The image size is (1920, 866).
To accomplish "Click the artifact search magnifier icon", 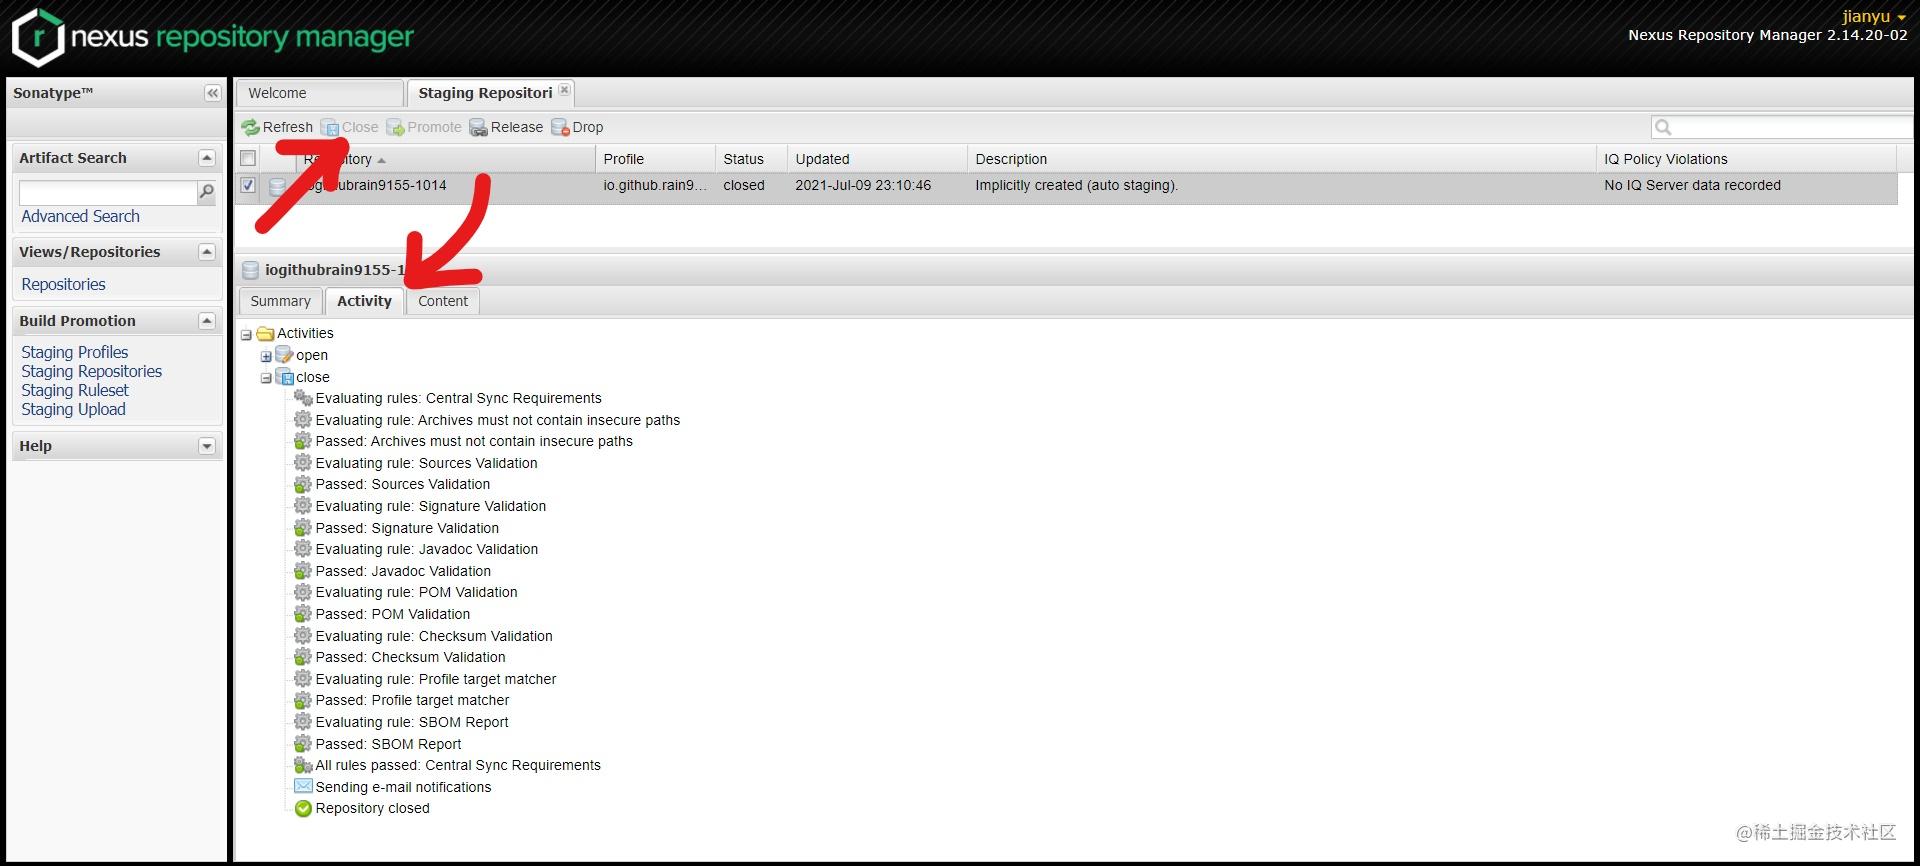I will coord(207,191).
